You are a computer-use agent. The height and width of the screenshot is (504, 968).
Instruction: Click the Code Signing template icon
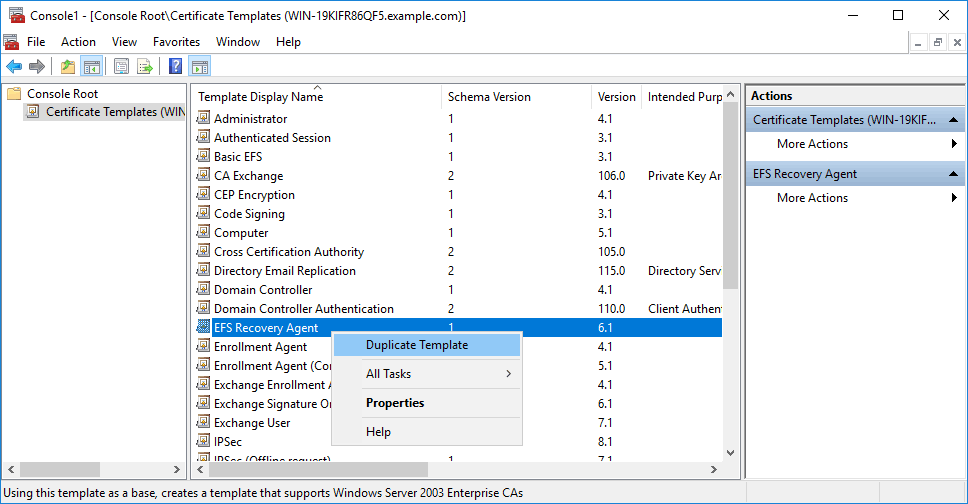[x=203, y=212]
